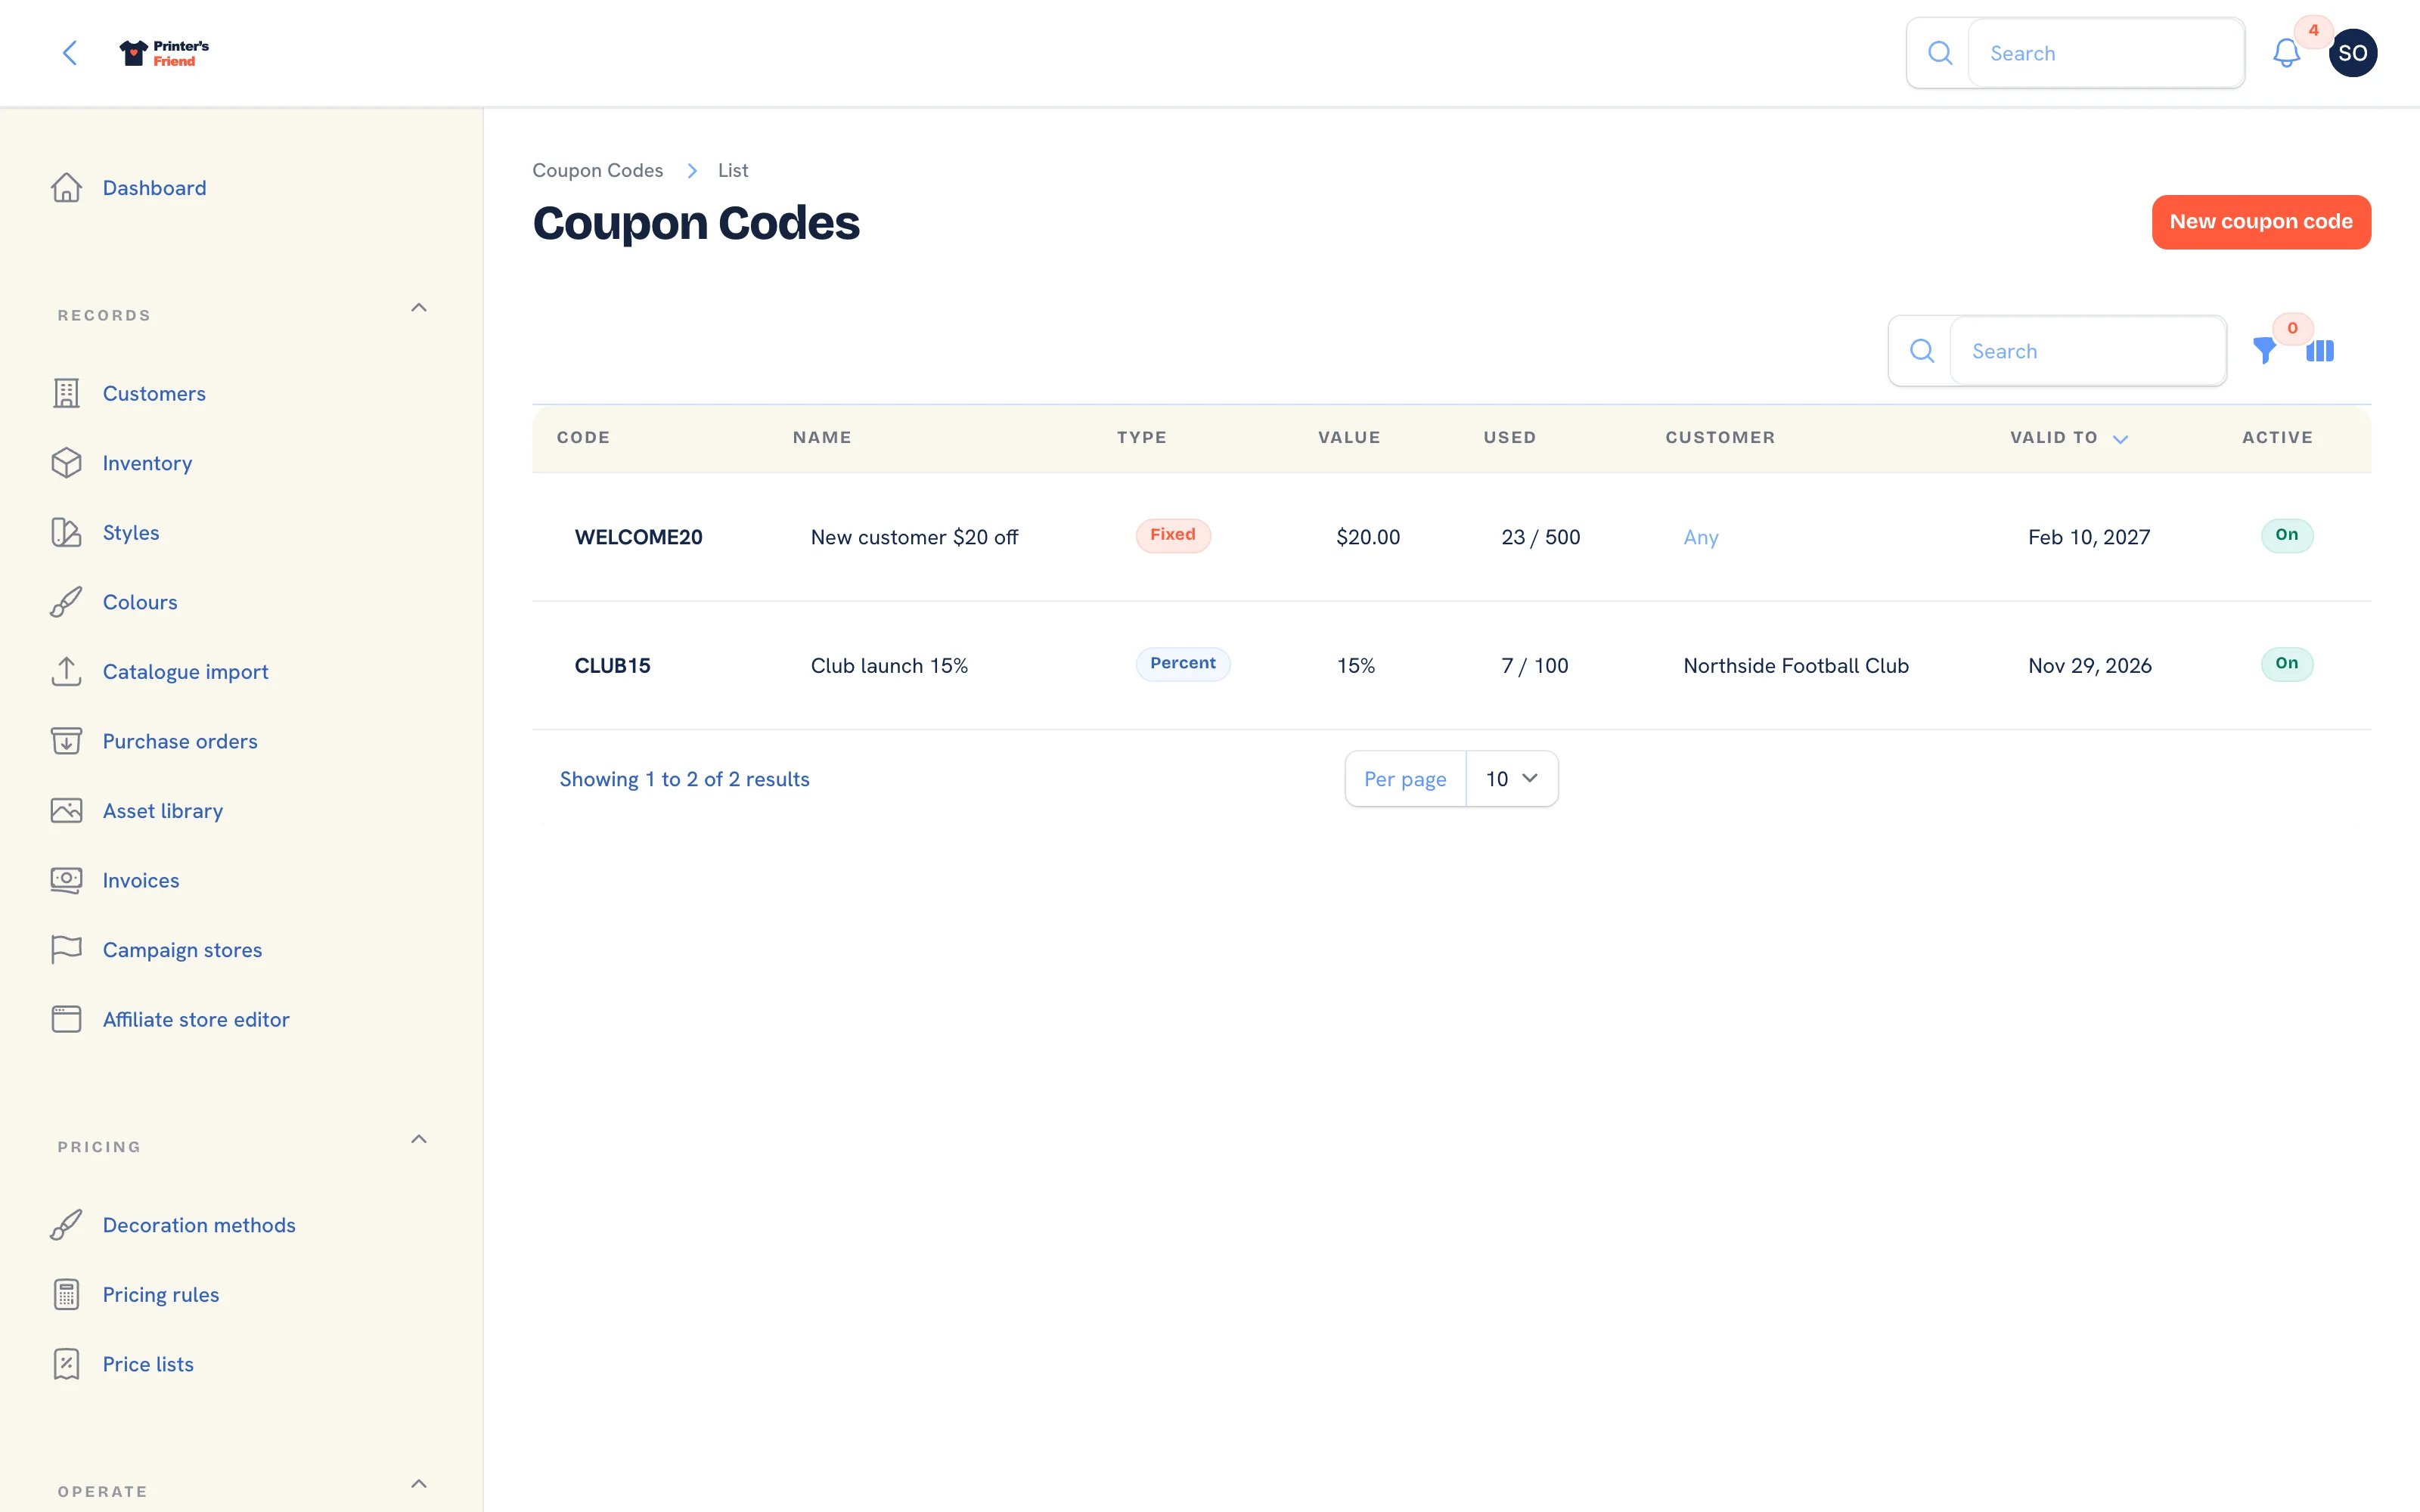Open the per page 10 dropdown
2420x1512 pixels.
[x=1511, y=779]
